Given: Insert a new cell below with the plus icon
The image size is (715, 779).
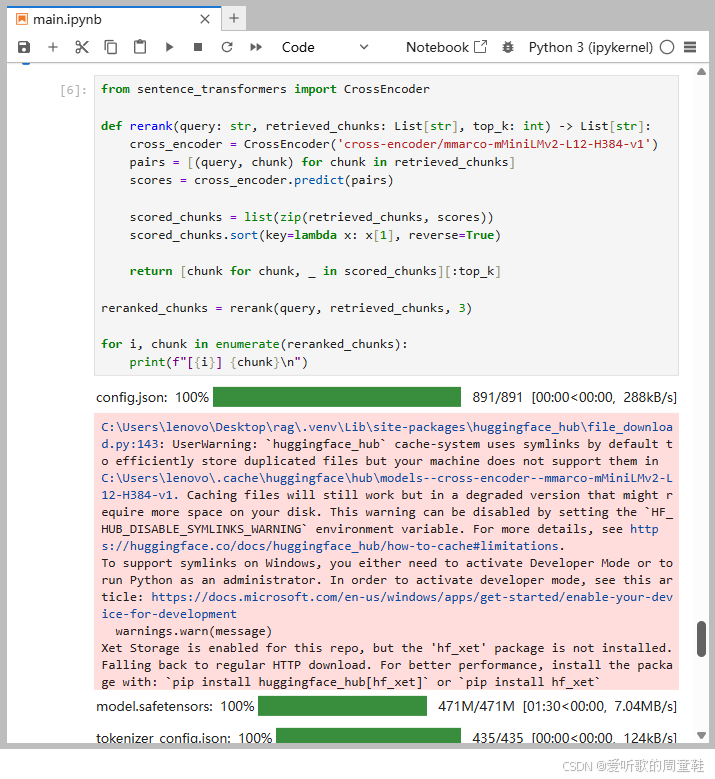Looking at the screenshot, I should pyautogui.click(x=53, y=47).
